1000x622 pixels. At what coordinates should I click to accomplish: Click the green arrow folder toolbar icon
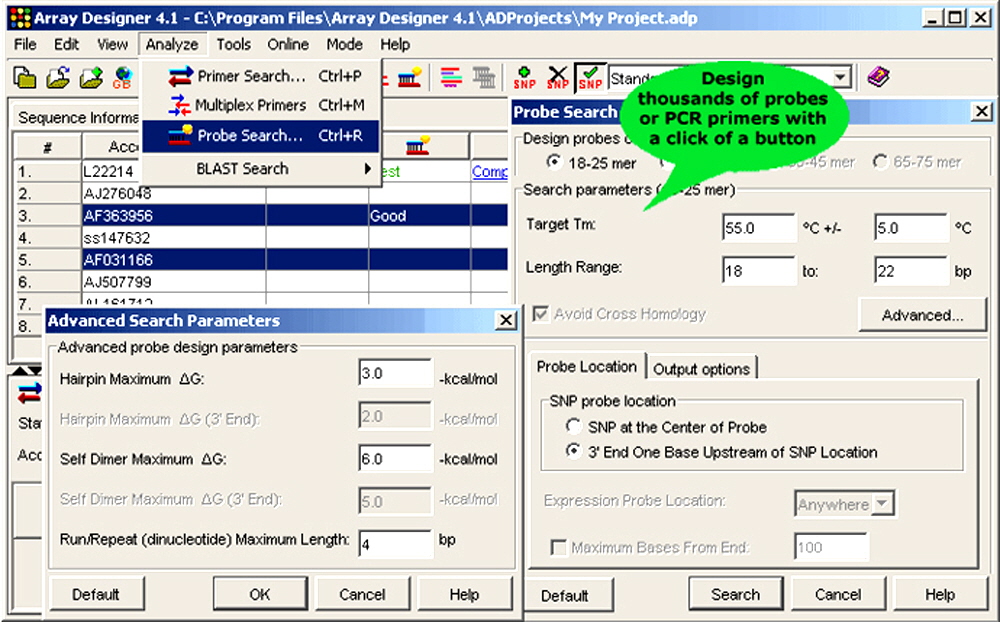pos(91,78)
